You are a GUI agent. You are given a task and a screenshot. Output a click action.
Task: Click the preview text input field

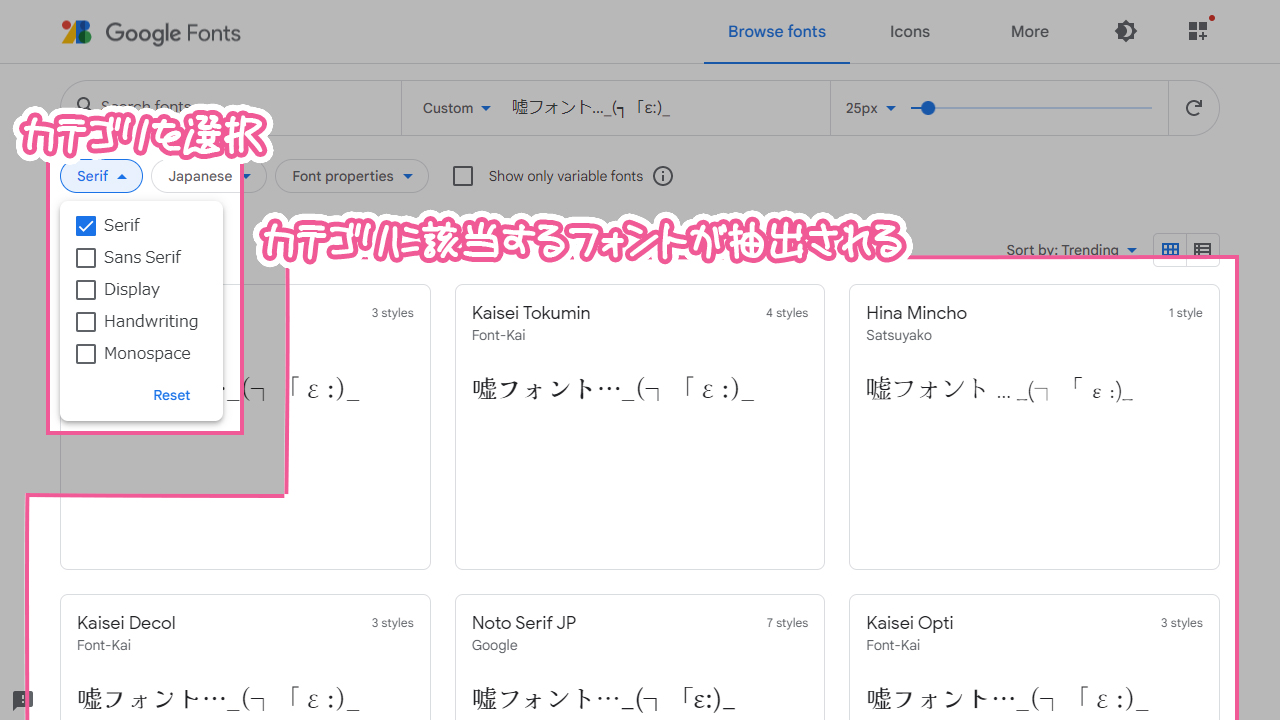coord(664,108)
